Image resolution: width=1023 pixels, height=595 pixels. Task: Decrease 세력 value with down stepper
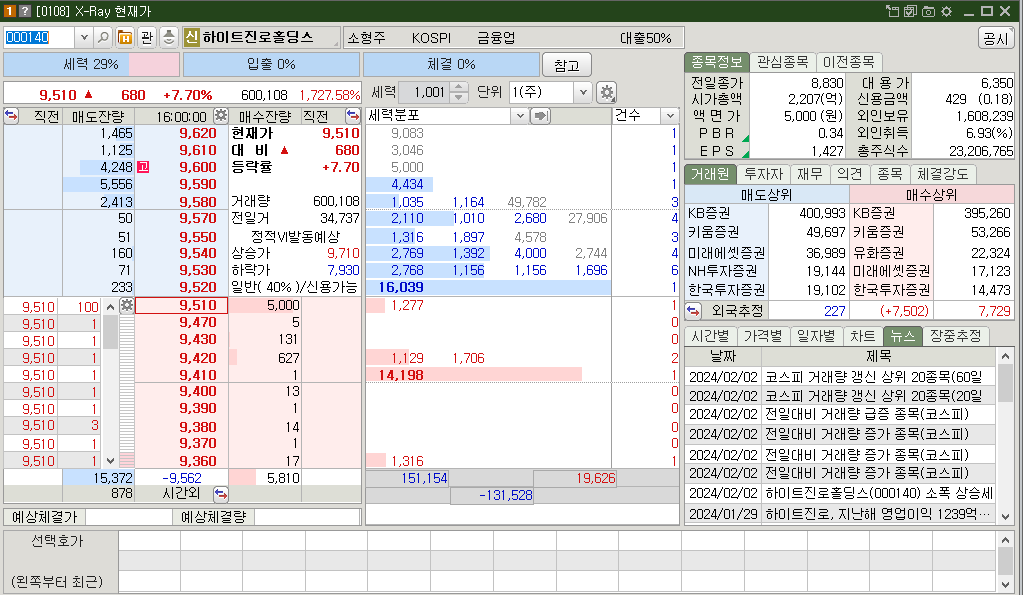459,97
